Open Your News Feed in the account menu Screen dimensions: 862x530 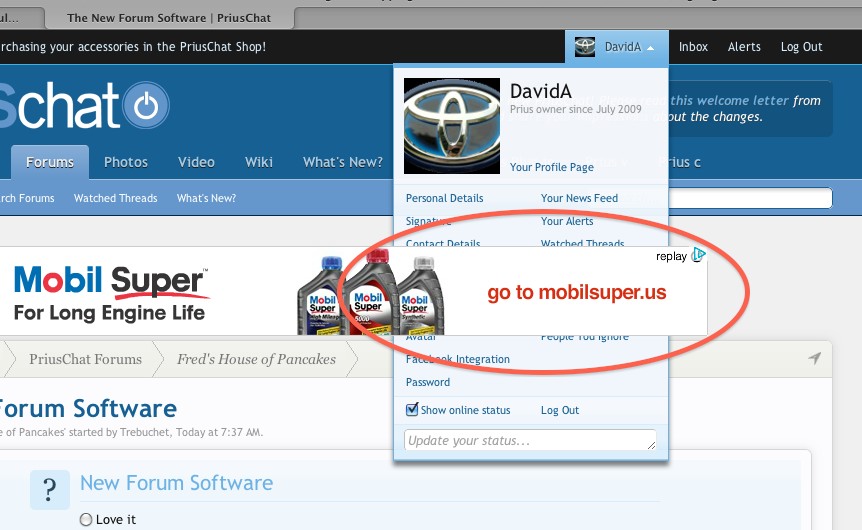579,198
